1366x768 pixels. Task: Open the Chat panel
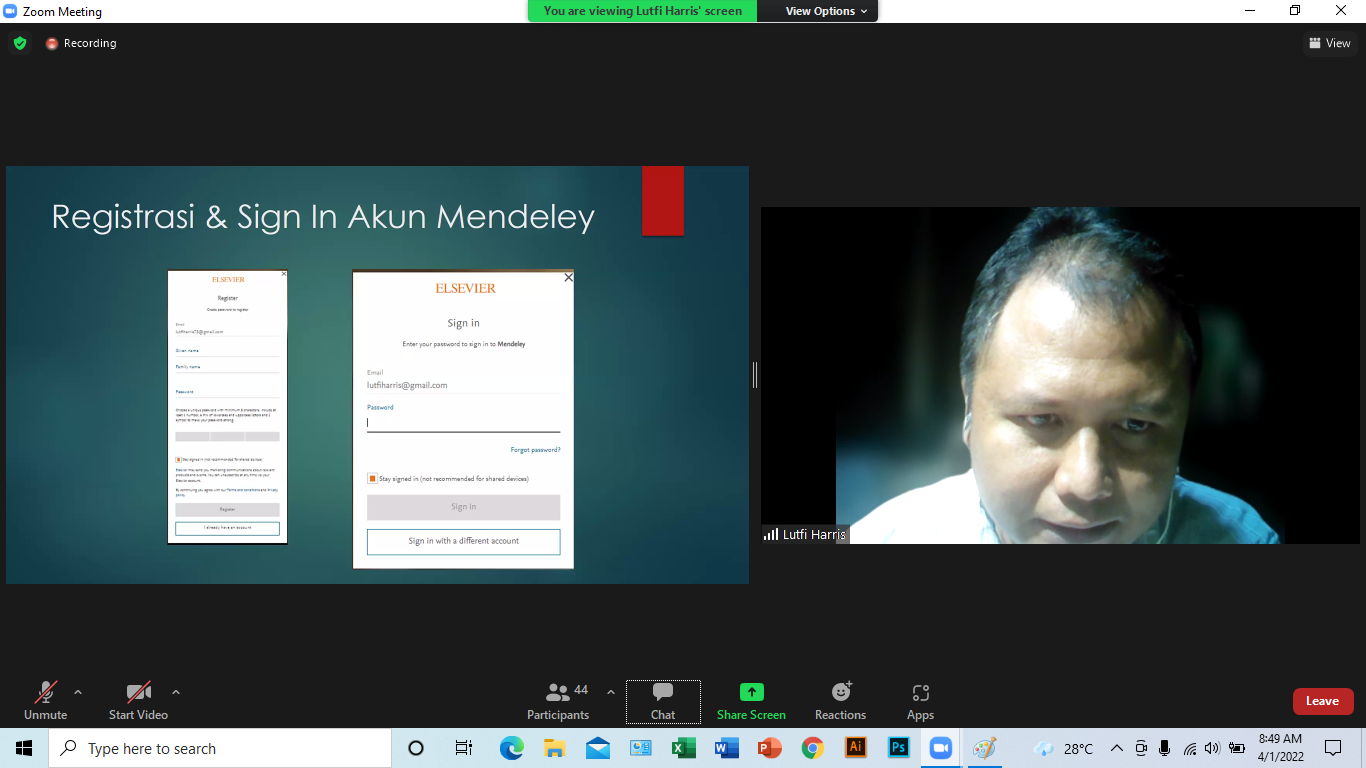click(x=663, y=701)
